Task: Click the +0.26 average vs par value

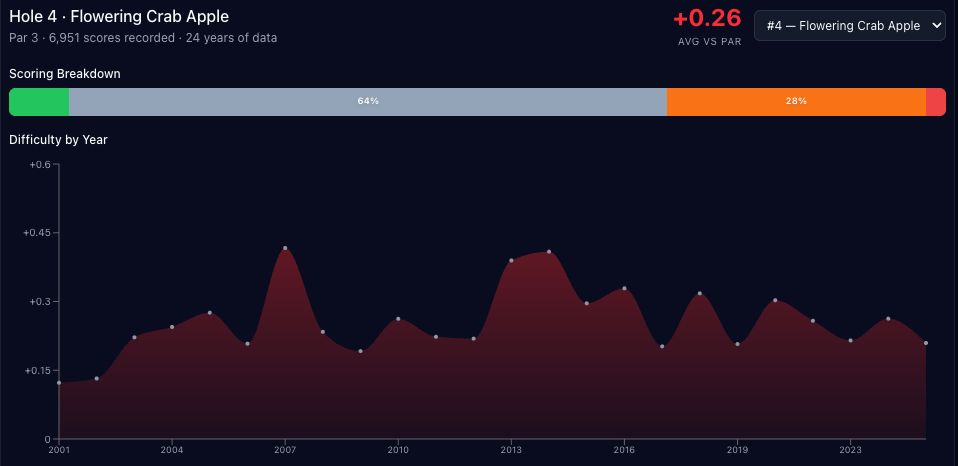Action: [707, 19]
